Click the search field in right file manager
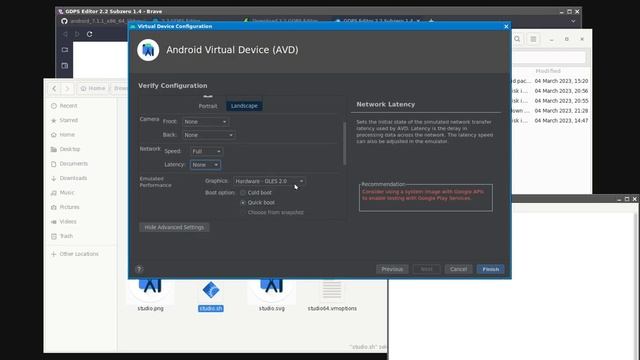This screenshot has height=360, width=640. tap(549, 57)
